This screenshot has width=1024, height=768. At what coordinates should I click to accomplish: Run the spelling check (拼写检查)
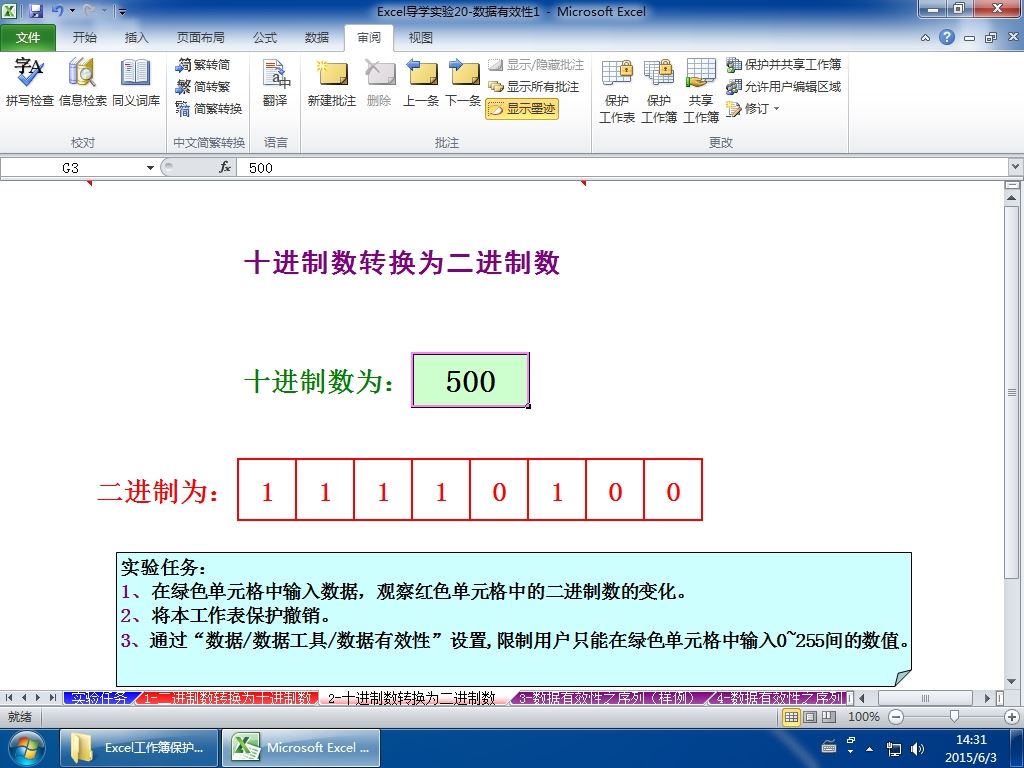(x=29, y=82)
